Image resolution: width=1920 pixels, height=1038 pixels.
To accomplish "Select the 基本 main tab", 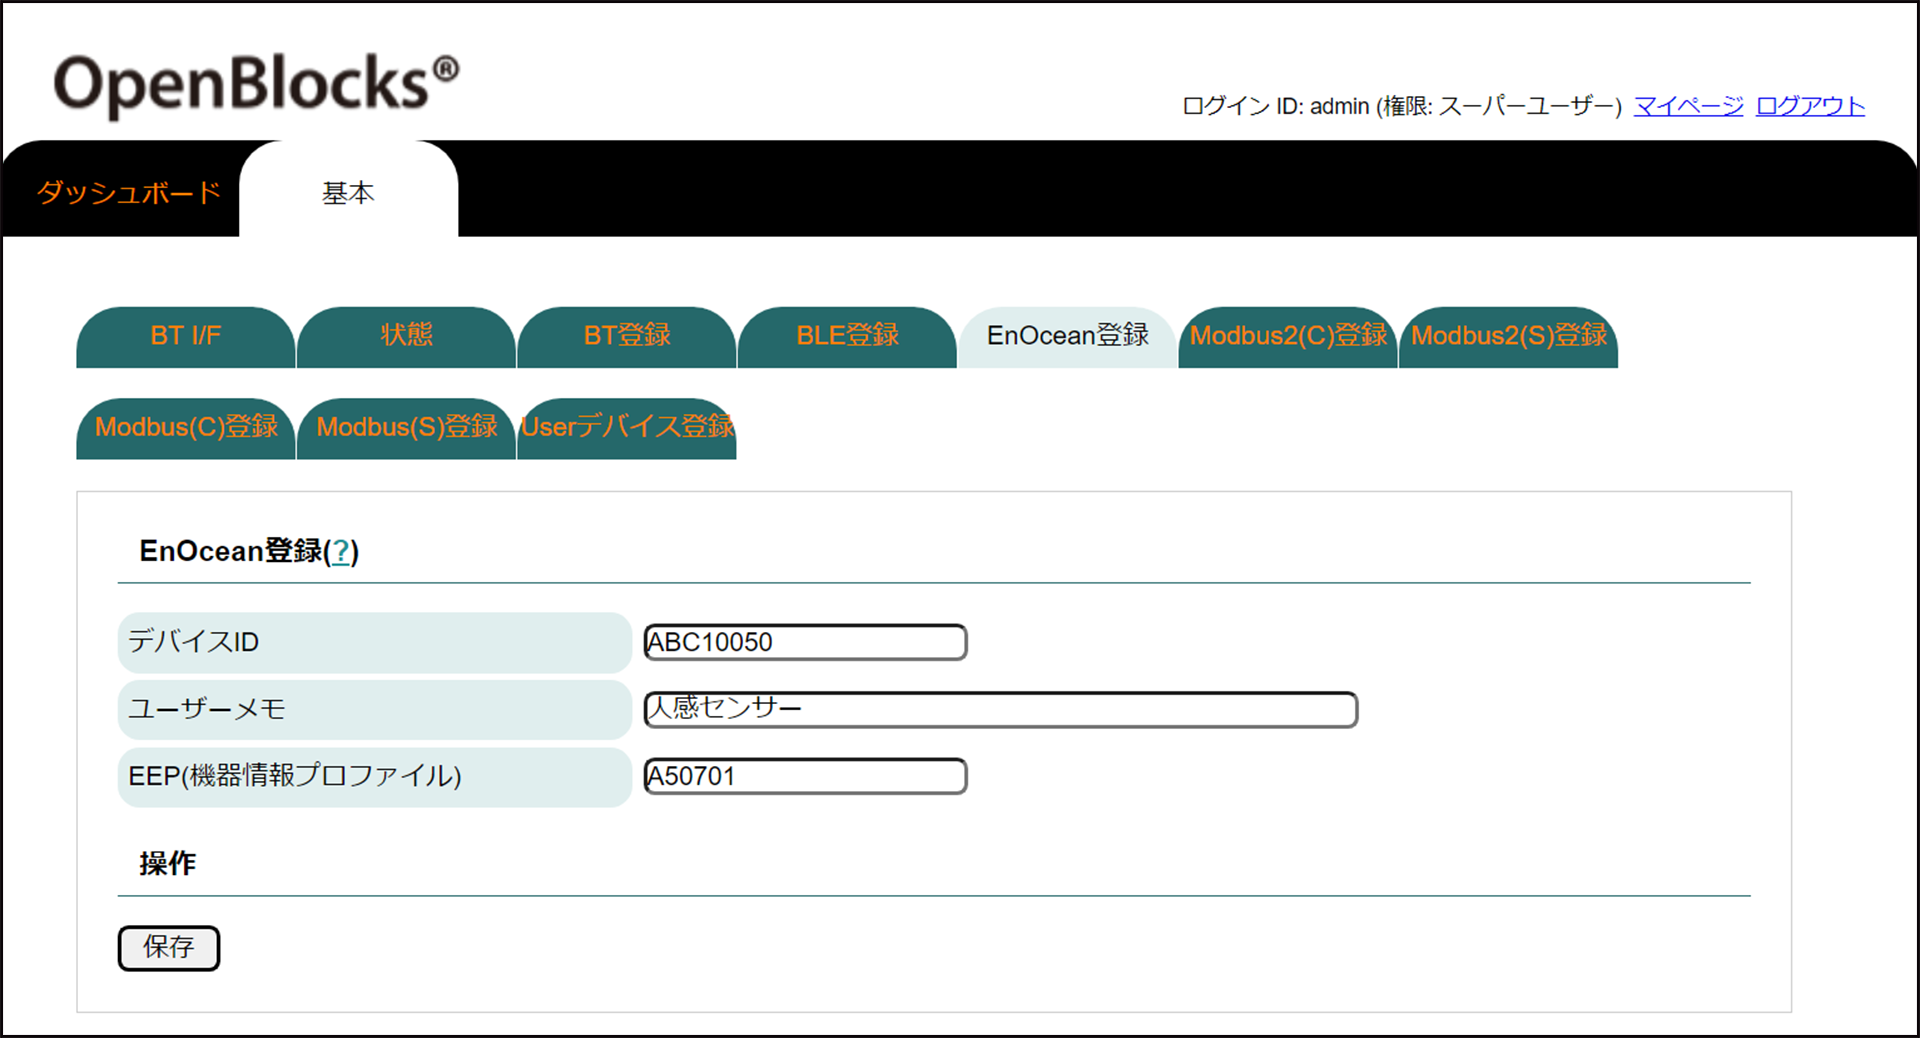I will 348,190.
